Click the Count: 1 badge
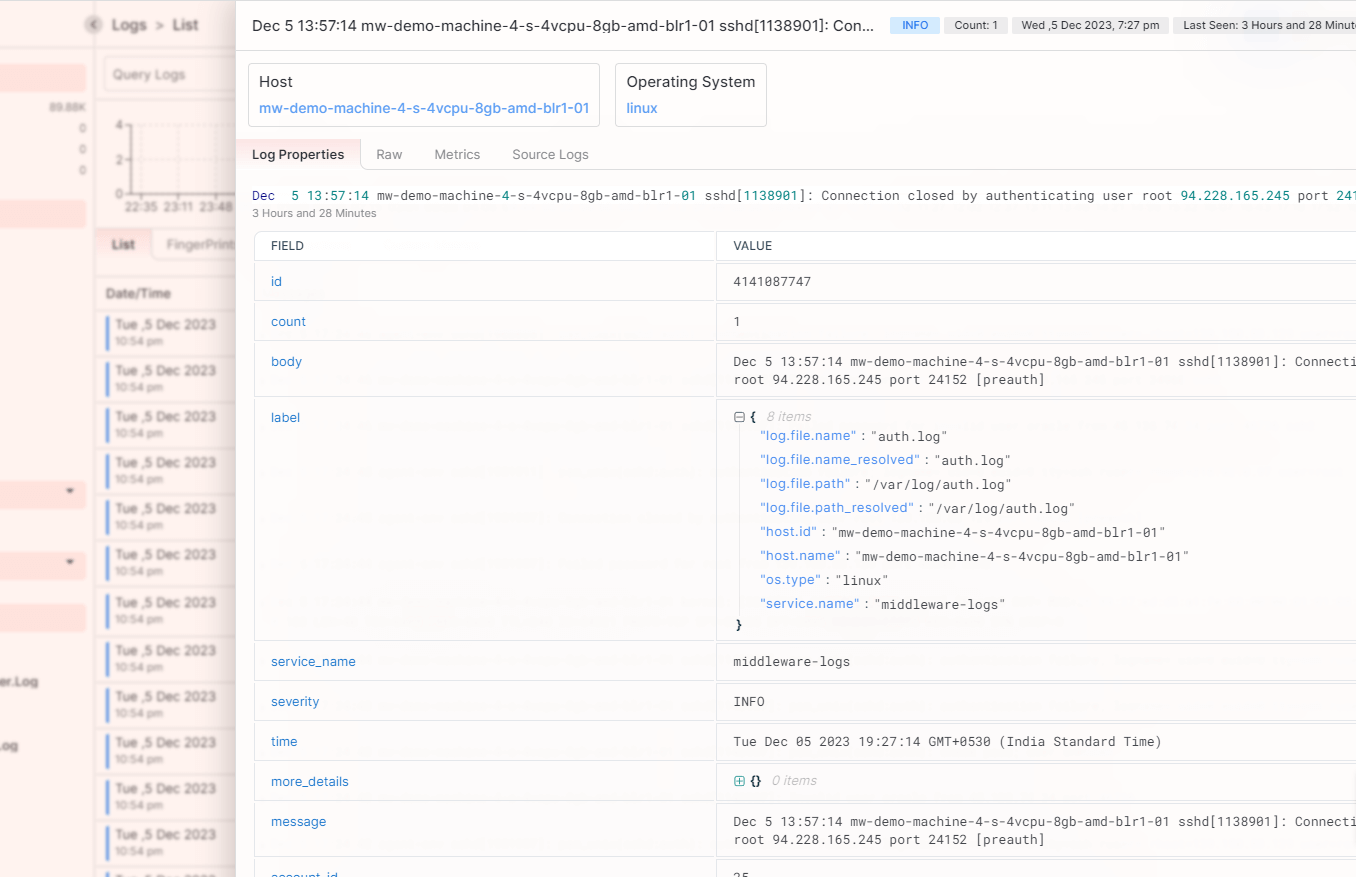The height and width of the screenshot is (877, 1356). (975, 24)
